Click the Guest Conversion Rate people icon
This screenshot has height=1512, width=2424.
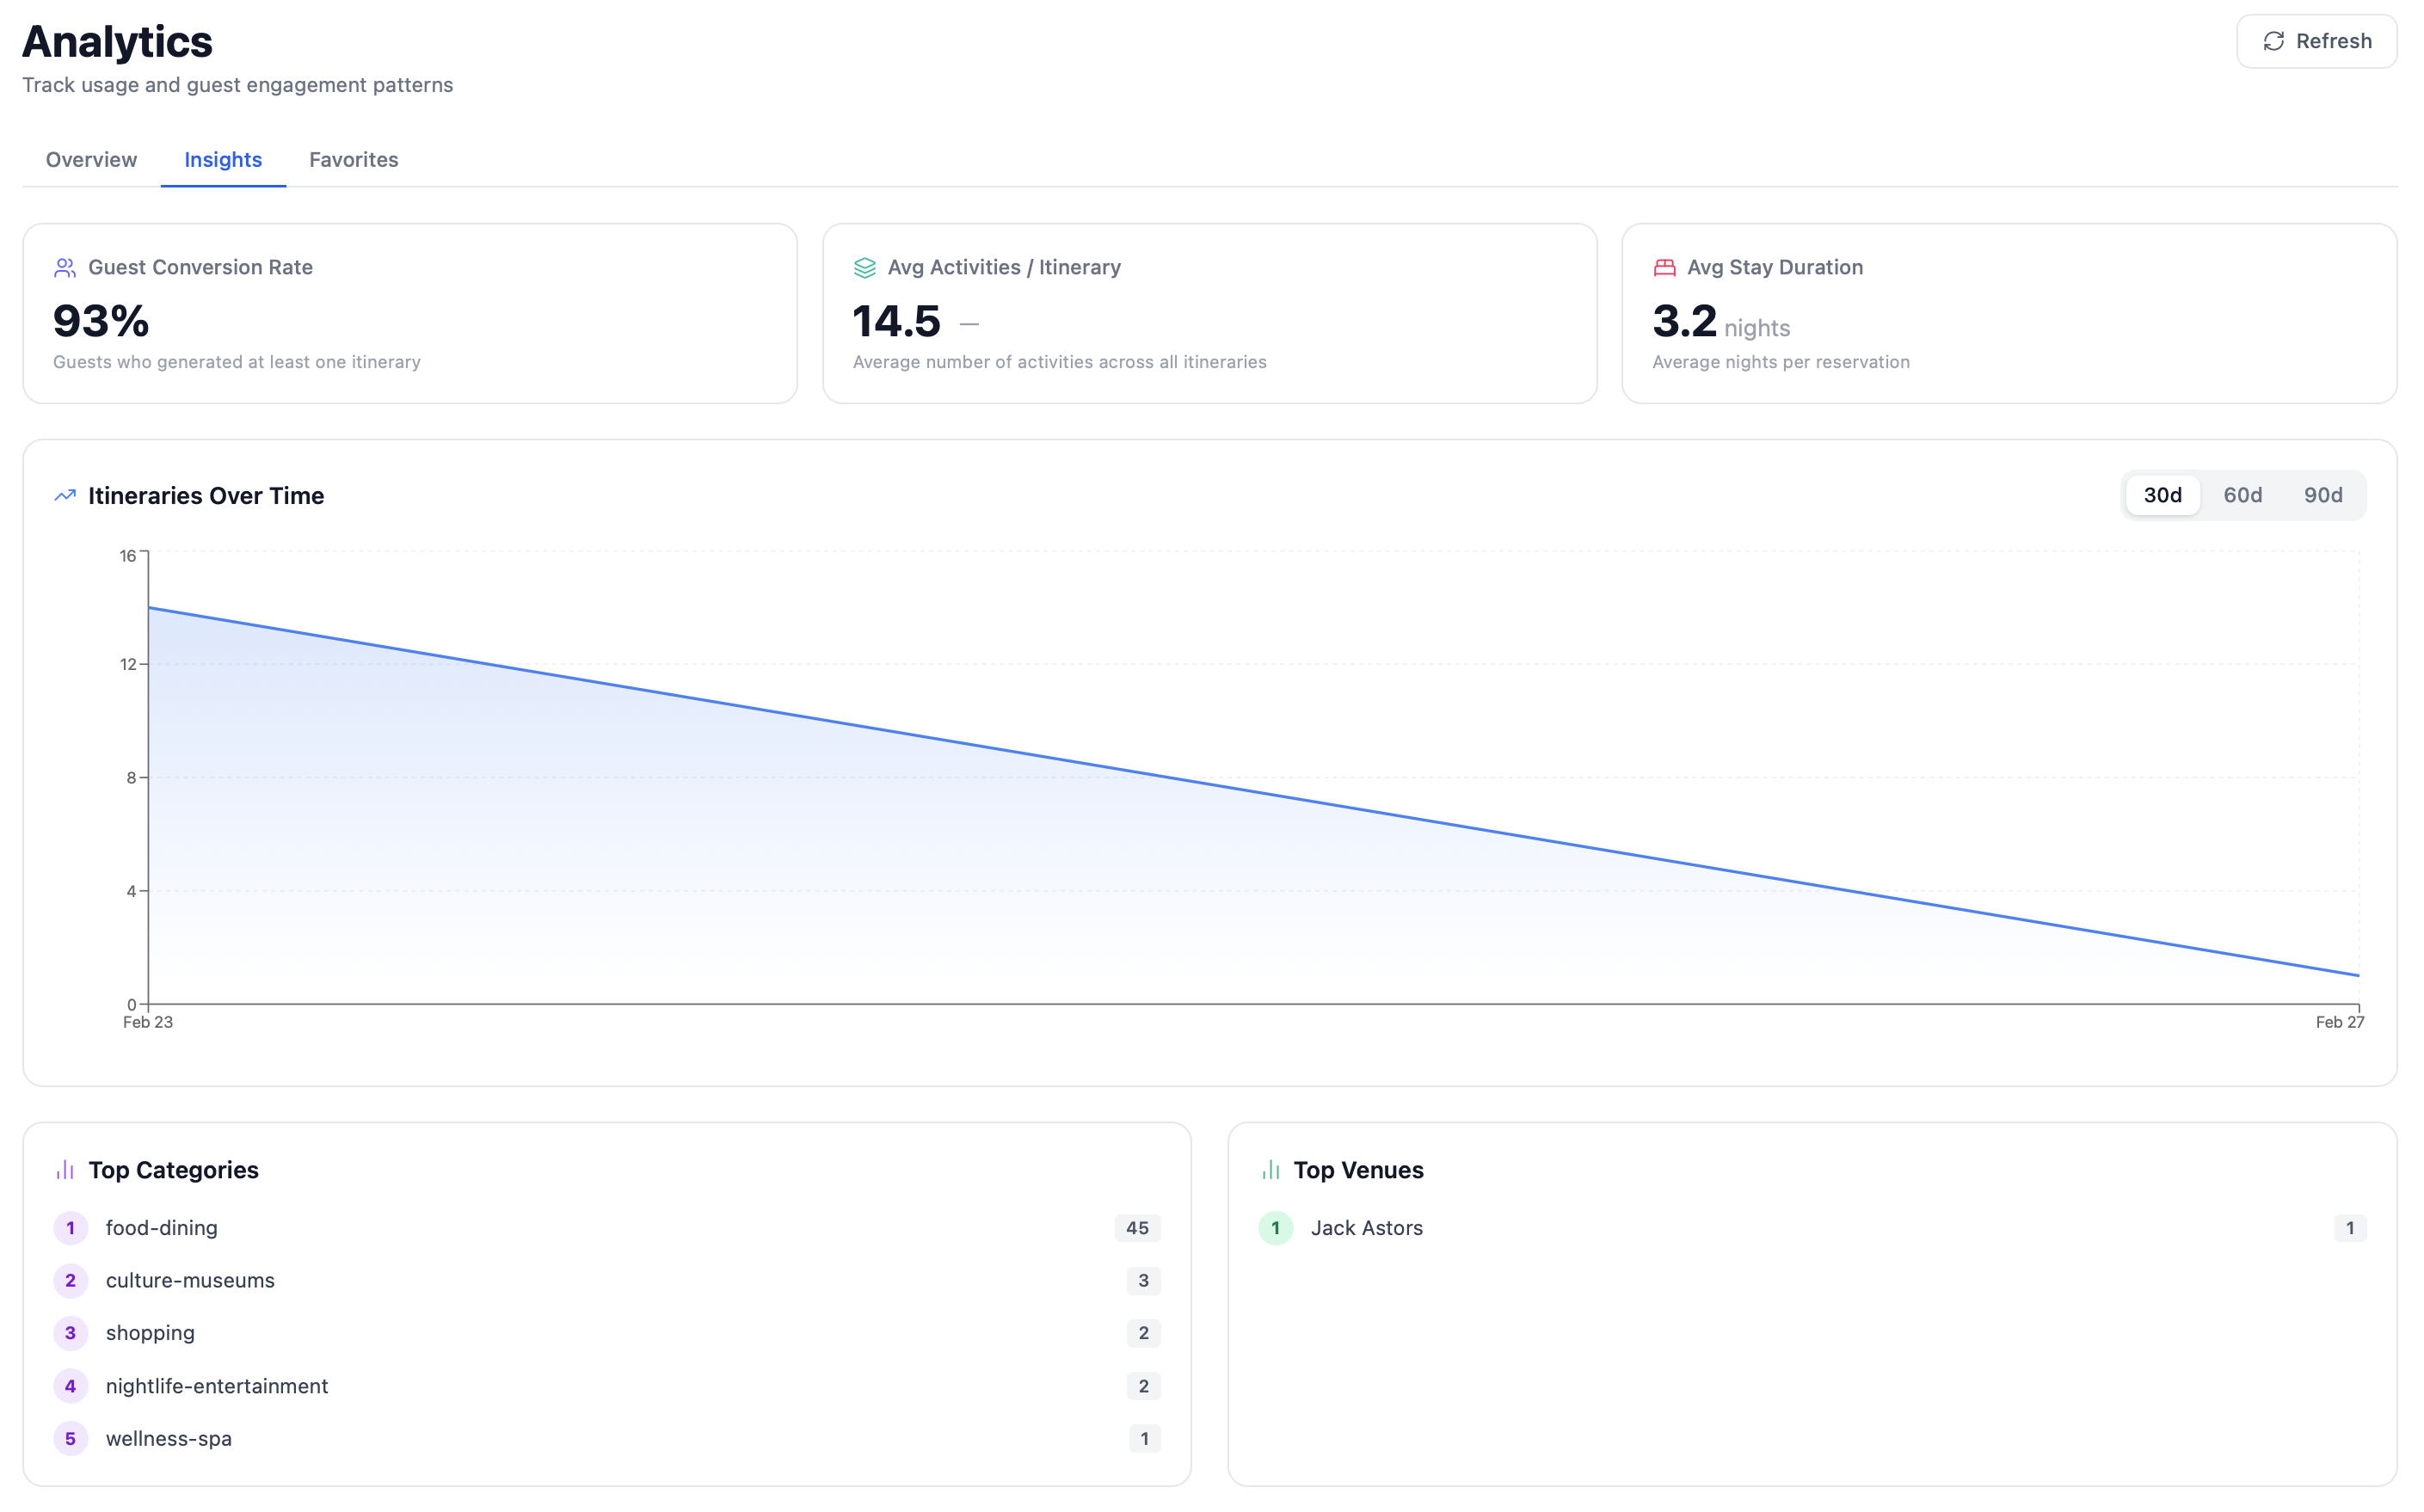[x=64, y=267]
